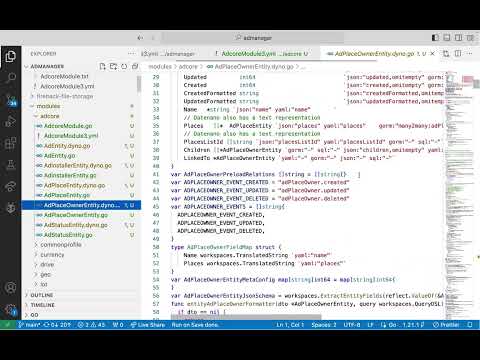Image resolution: width=480 pixels, height=360 pixels.
Task: Expand the currency folder
Action: coord(52,254)
